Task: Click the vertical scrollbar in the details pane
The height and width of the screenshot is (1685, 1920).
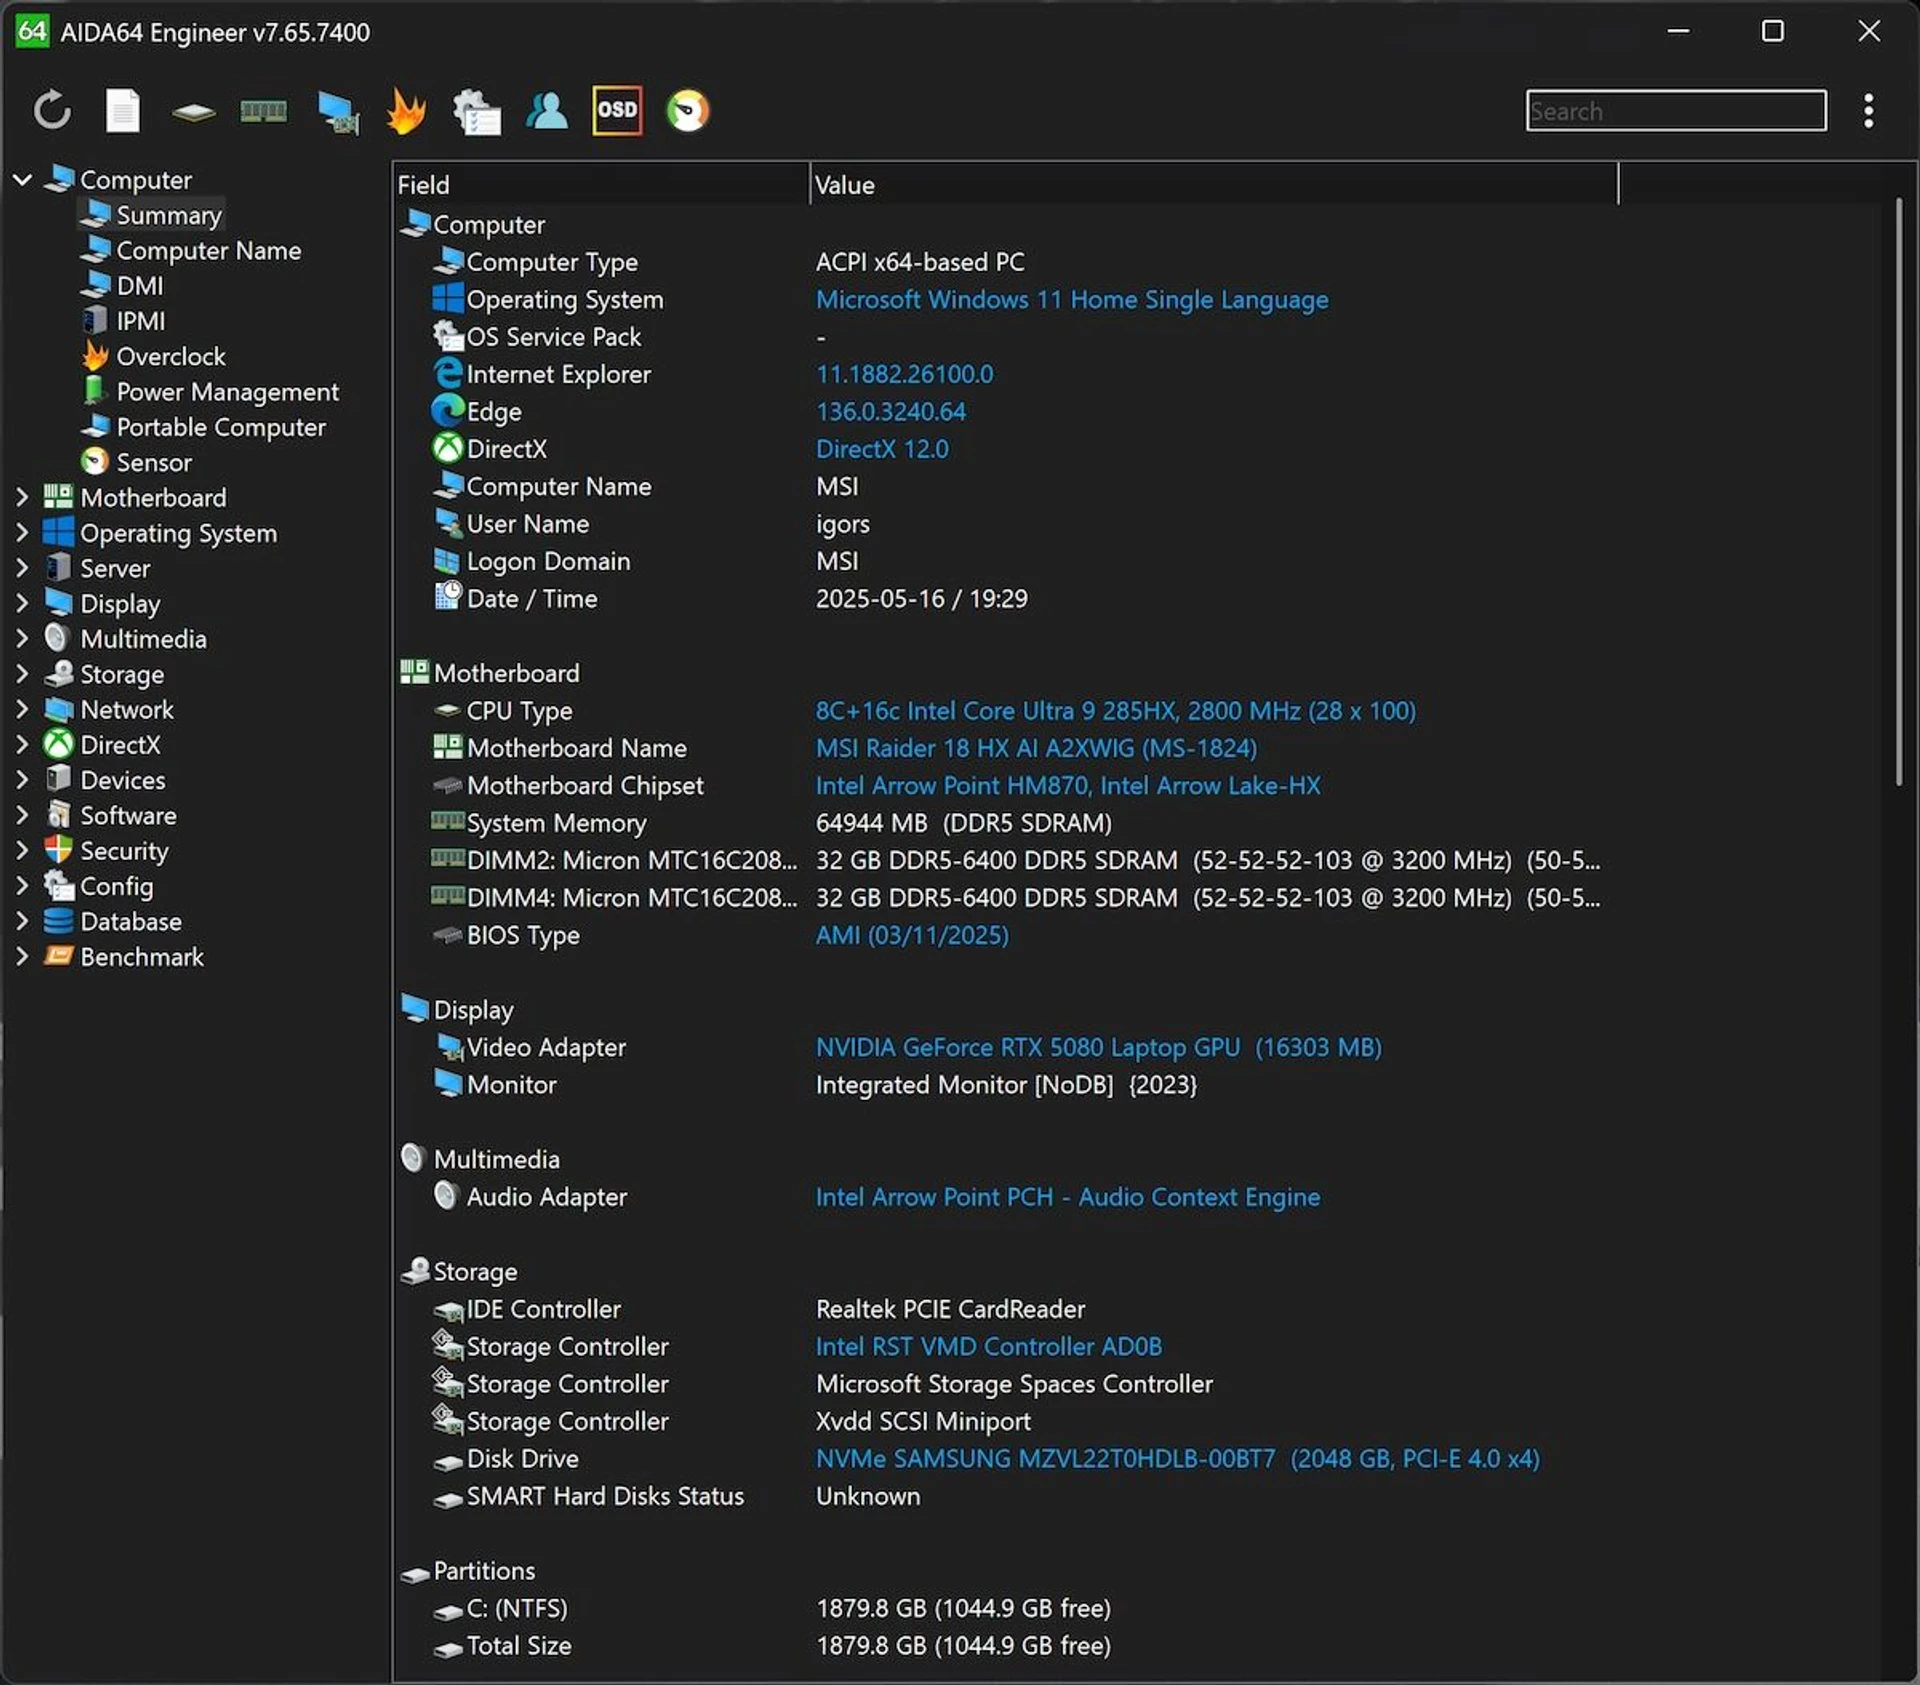Action: point(1898,492)
